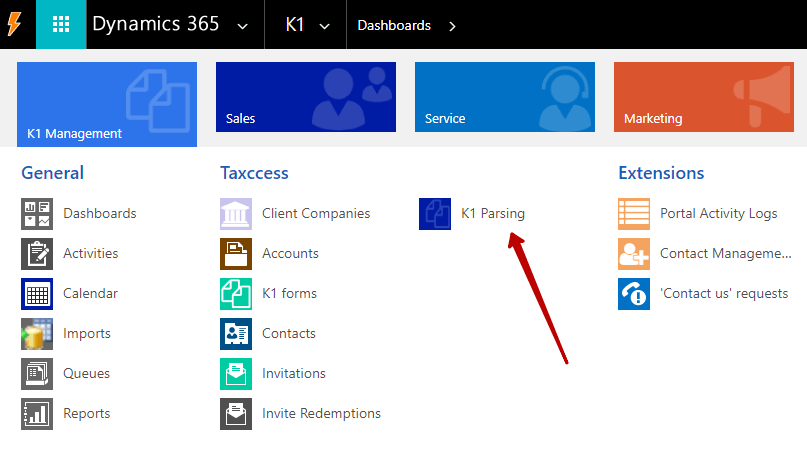Click the Extensions section heading

661,173
